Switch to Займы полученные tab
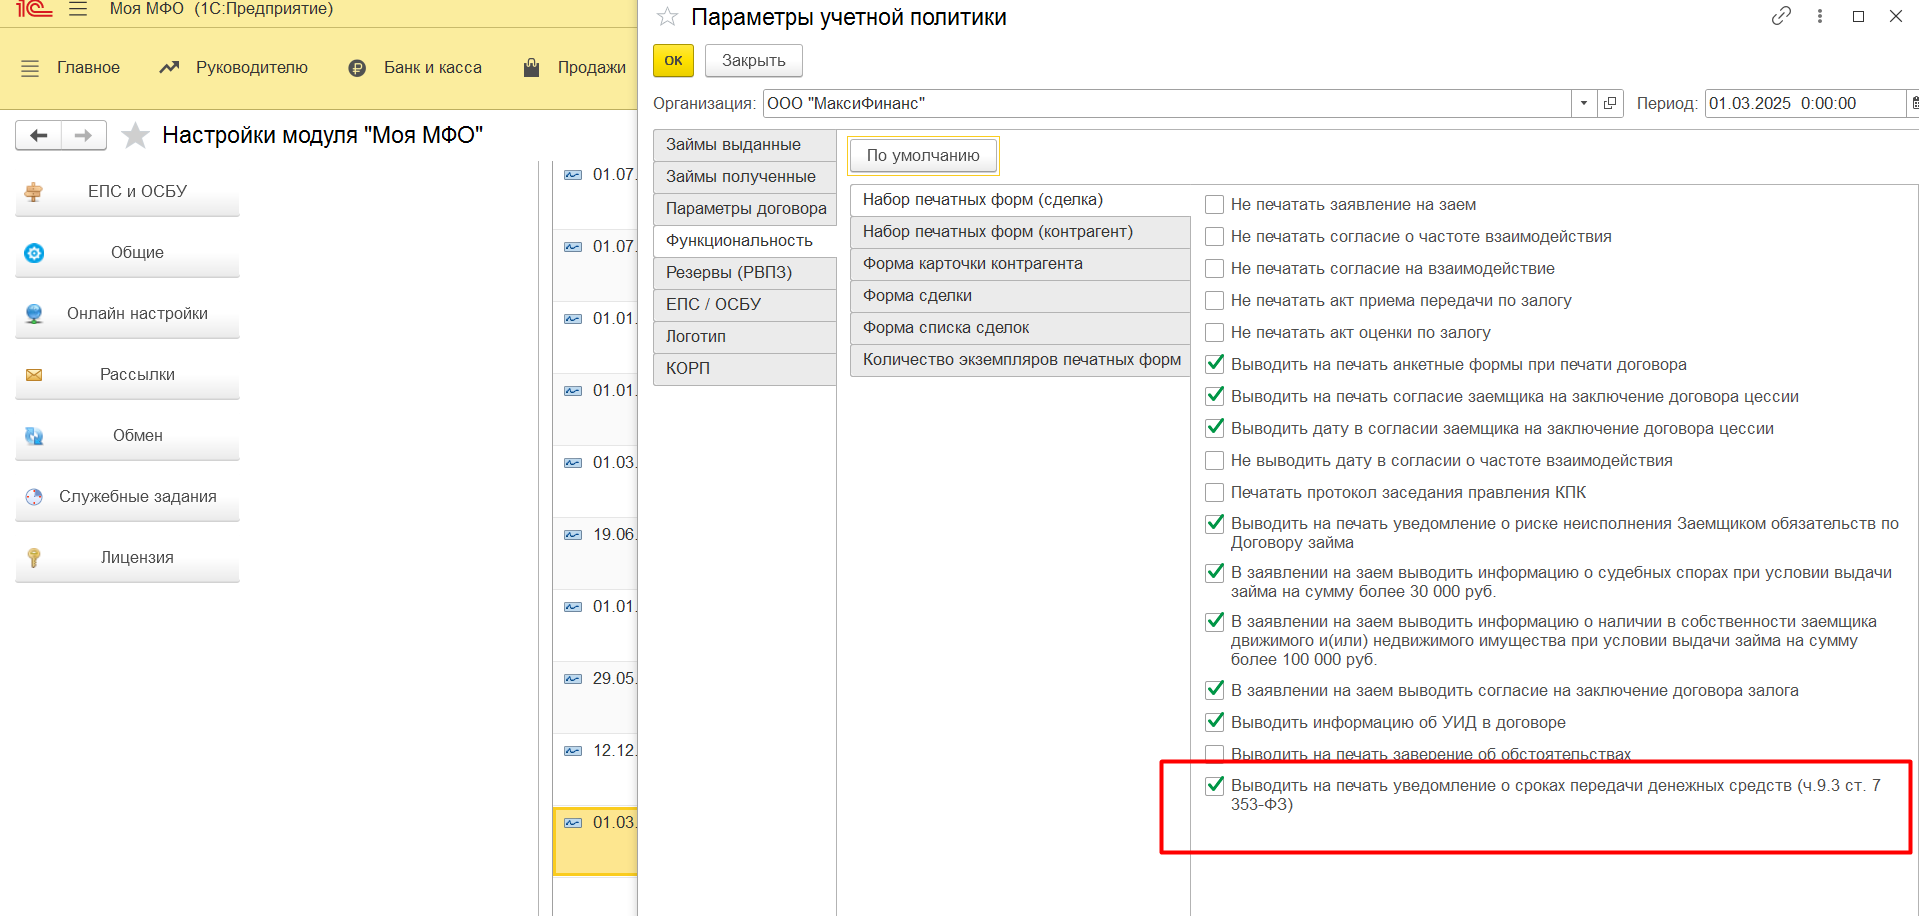Screen dimensions: 1919x916 (745, 177)
